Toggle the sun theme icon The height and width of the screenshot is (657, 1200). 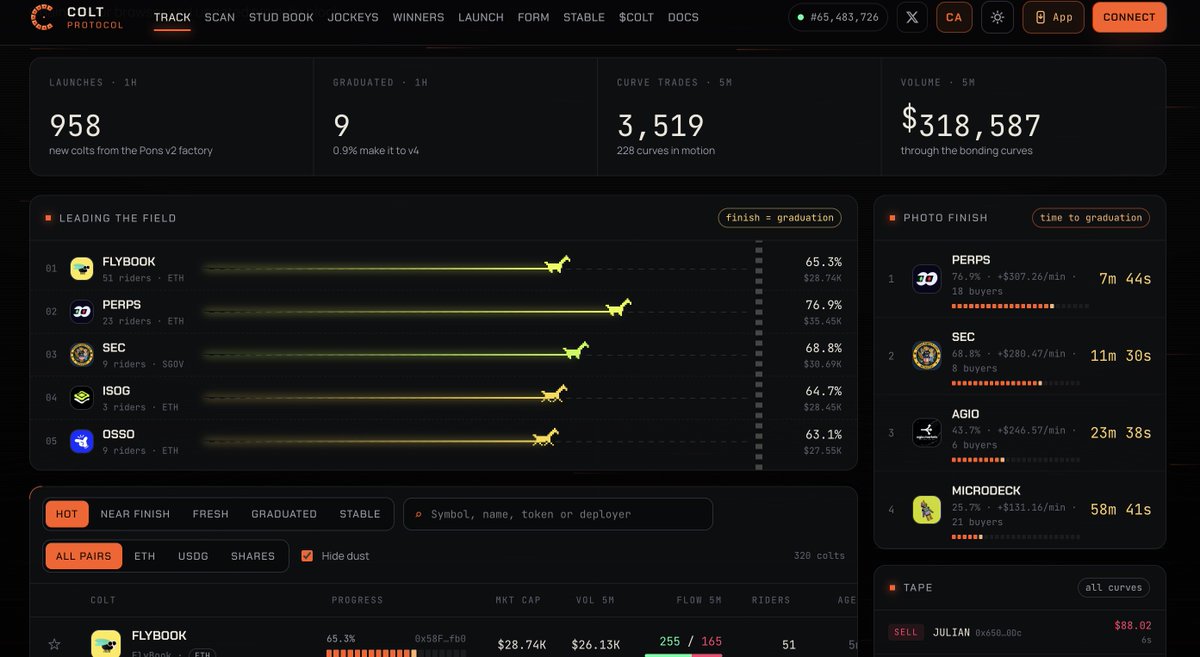997,17
